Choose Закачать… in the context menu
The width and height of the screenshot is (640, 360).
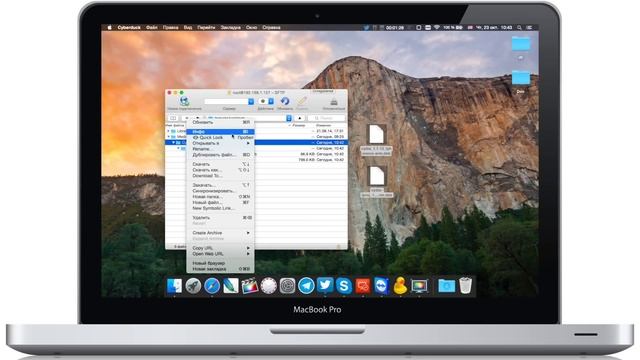coord(220,185)
